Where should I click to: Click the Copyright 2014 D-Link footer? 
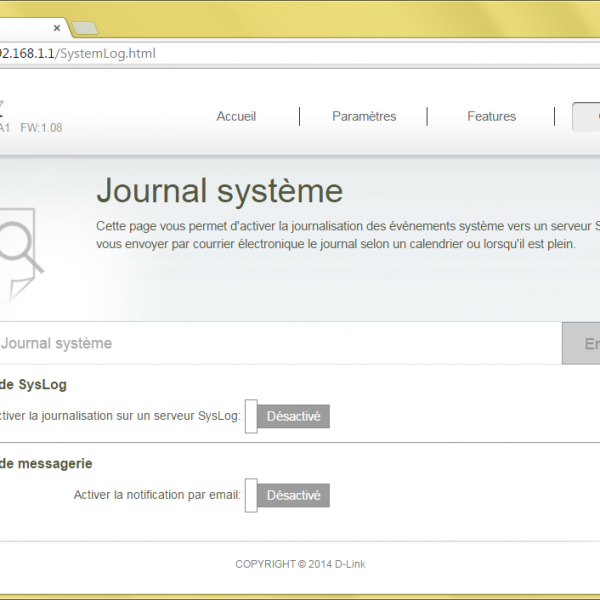[x=300, y=564]
